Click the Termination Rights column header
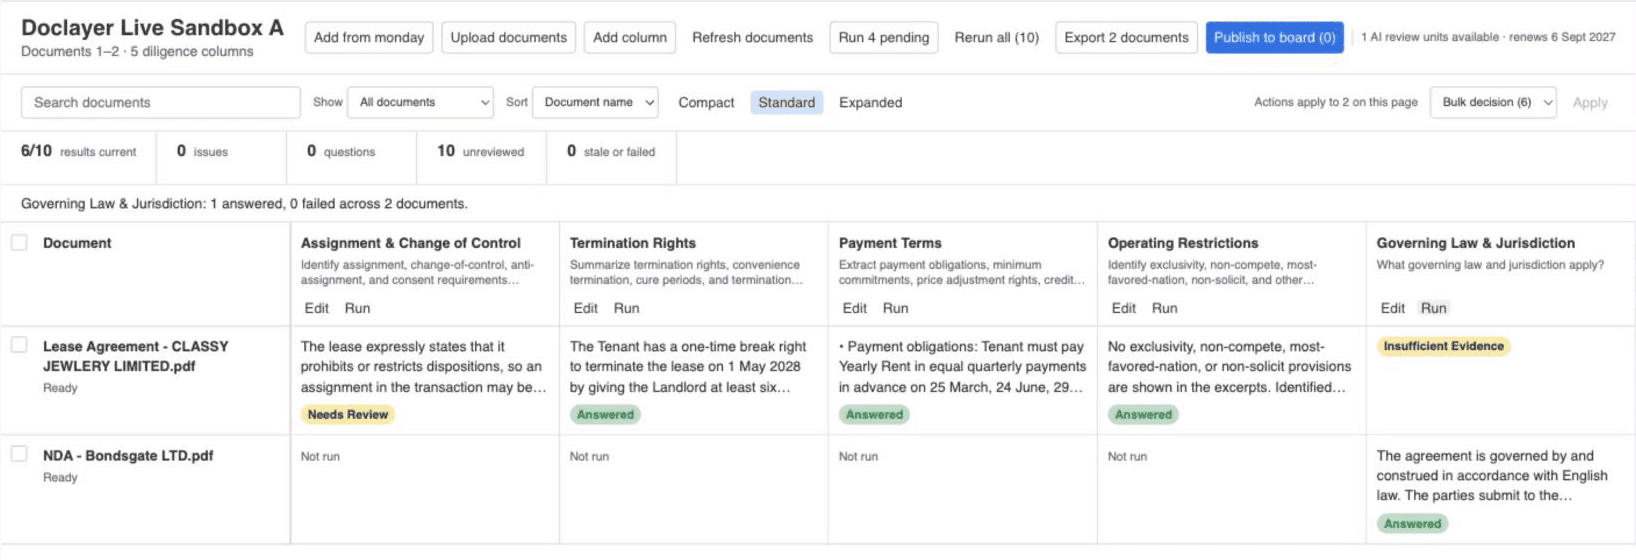Image resolution: width=1636 pixels, height=560 pixels. point(633,243)
